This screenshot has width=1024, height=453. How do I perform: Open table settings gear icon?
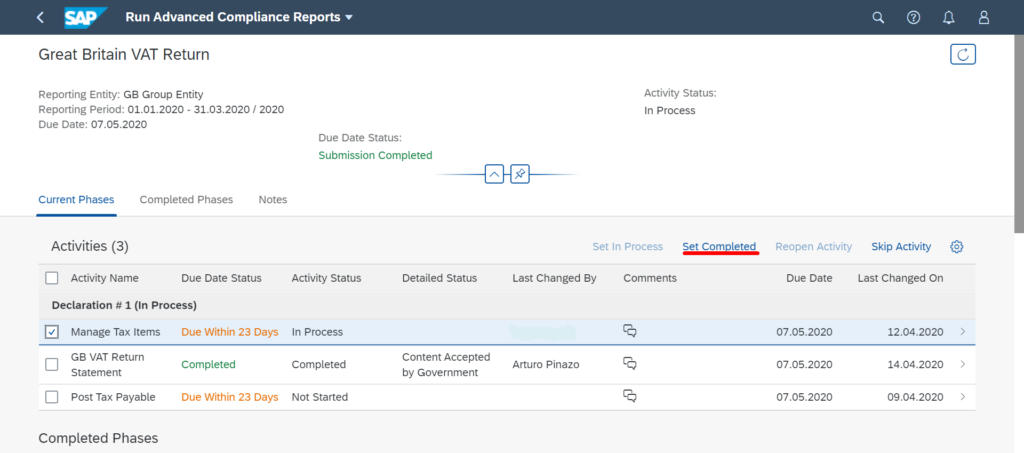pyautogui.click(x=957, y=247)
